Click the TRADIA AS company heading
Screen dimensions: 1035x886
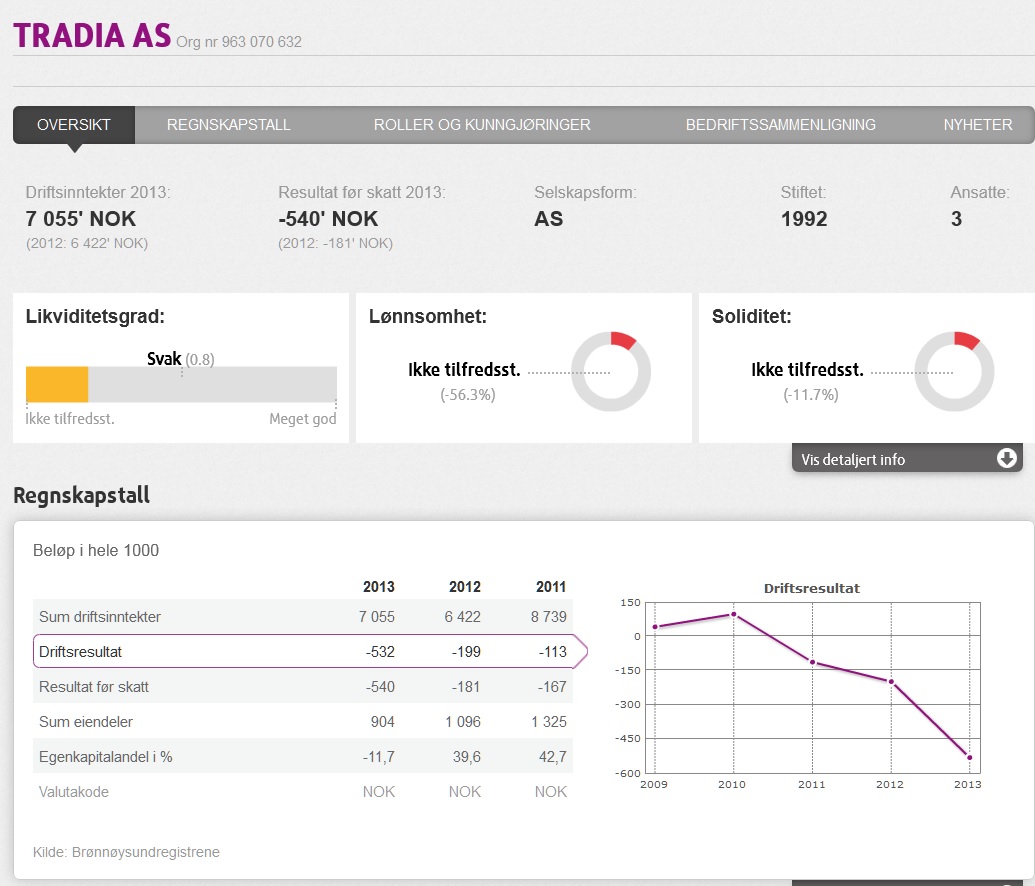(x=92, y=36)
